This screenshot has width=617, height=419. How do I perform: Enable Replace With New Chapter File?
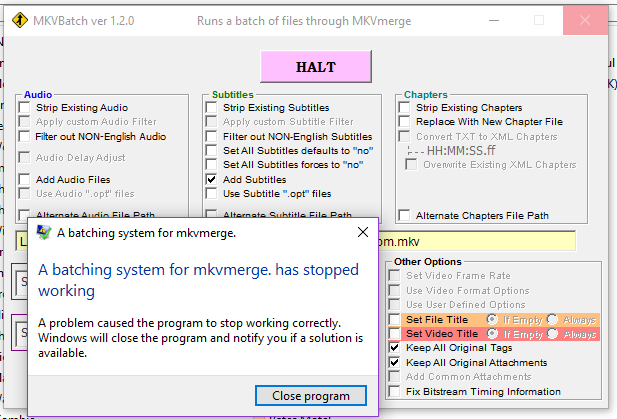point(404,122)
